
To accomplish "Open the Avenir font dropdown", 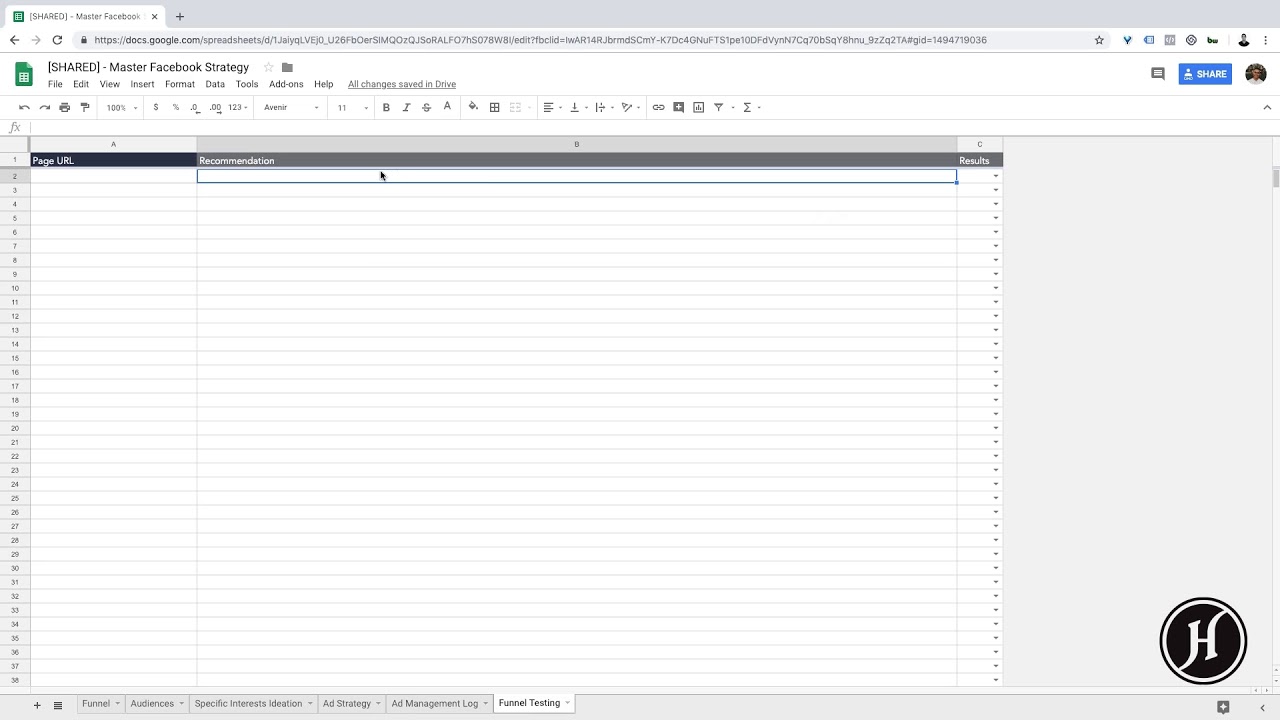I will 291,107.
